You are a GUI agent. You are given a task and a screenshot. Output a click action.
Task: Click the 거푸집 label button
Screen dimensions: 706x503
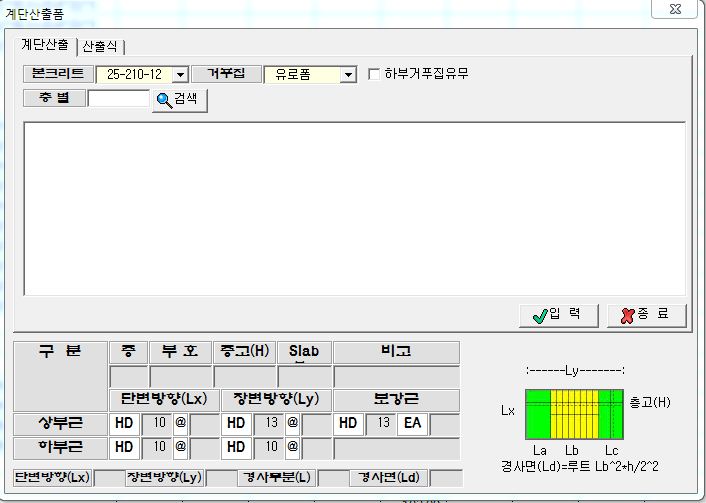coord(226,74)
